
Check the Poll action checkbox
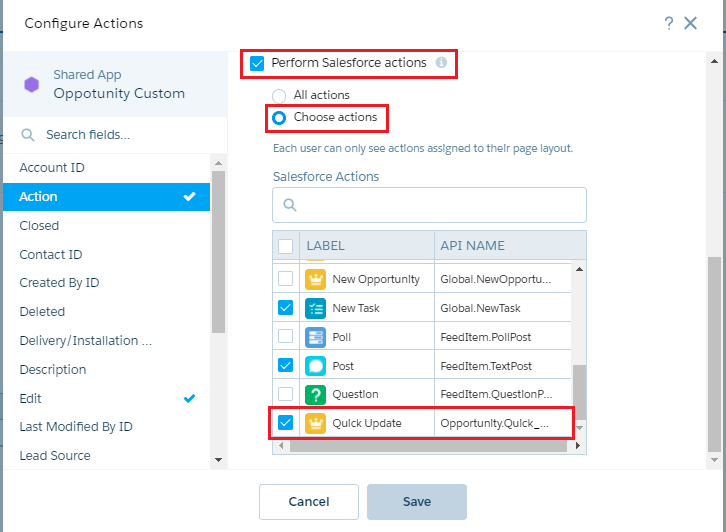click(x=285, y=336)
